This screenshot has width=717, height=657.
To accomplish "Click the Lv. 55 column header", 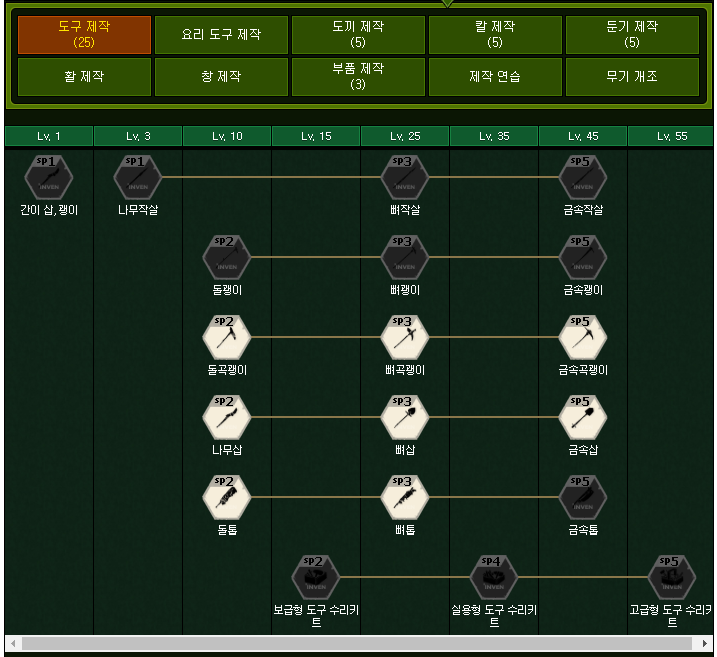I will click(671, 136).
